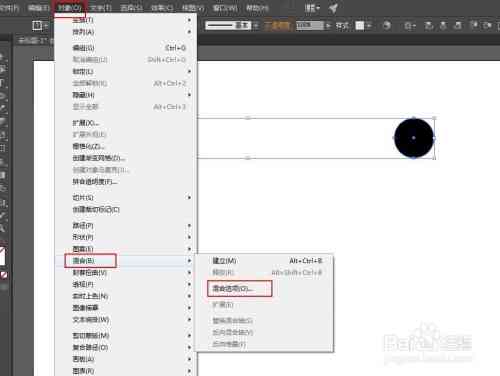Click 取消编组(U) Shift+Ctrl+G item
500x376 pixels.
tap(126, 60)
